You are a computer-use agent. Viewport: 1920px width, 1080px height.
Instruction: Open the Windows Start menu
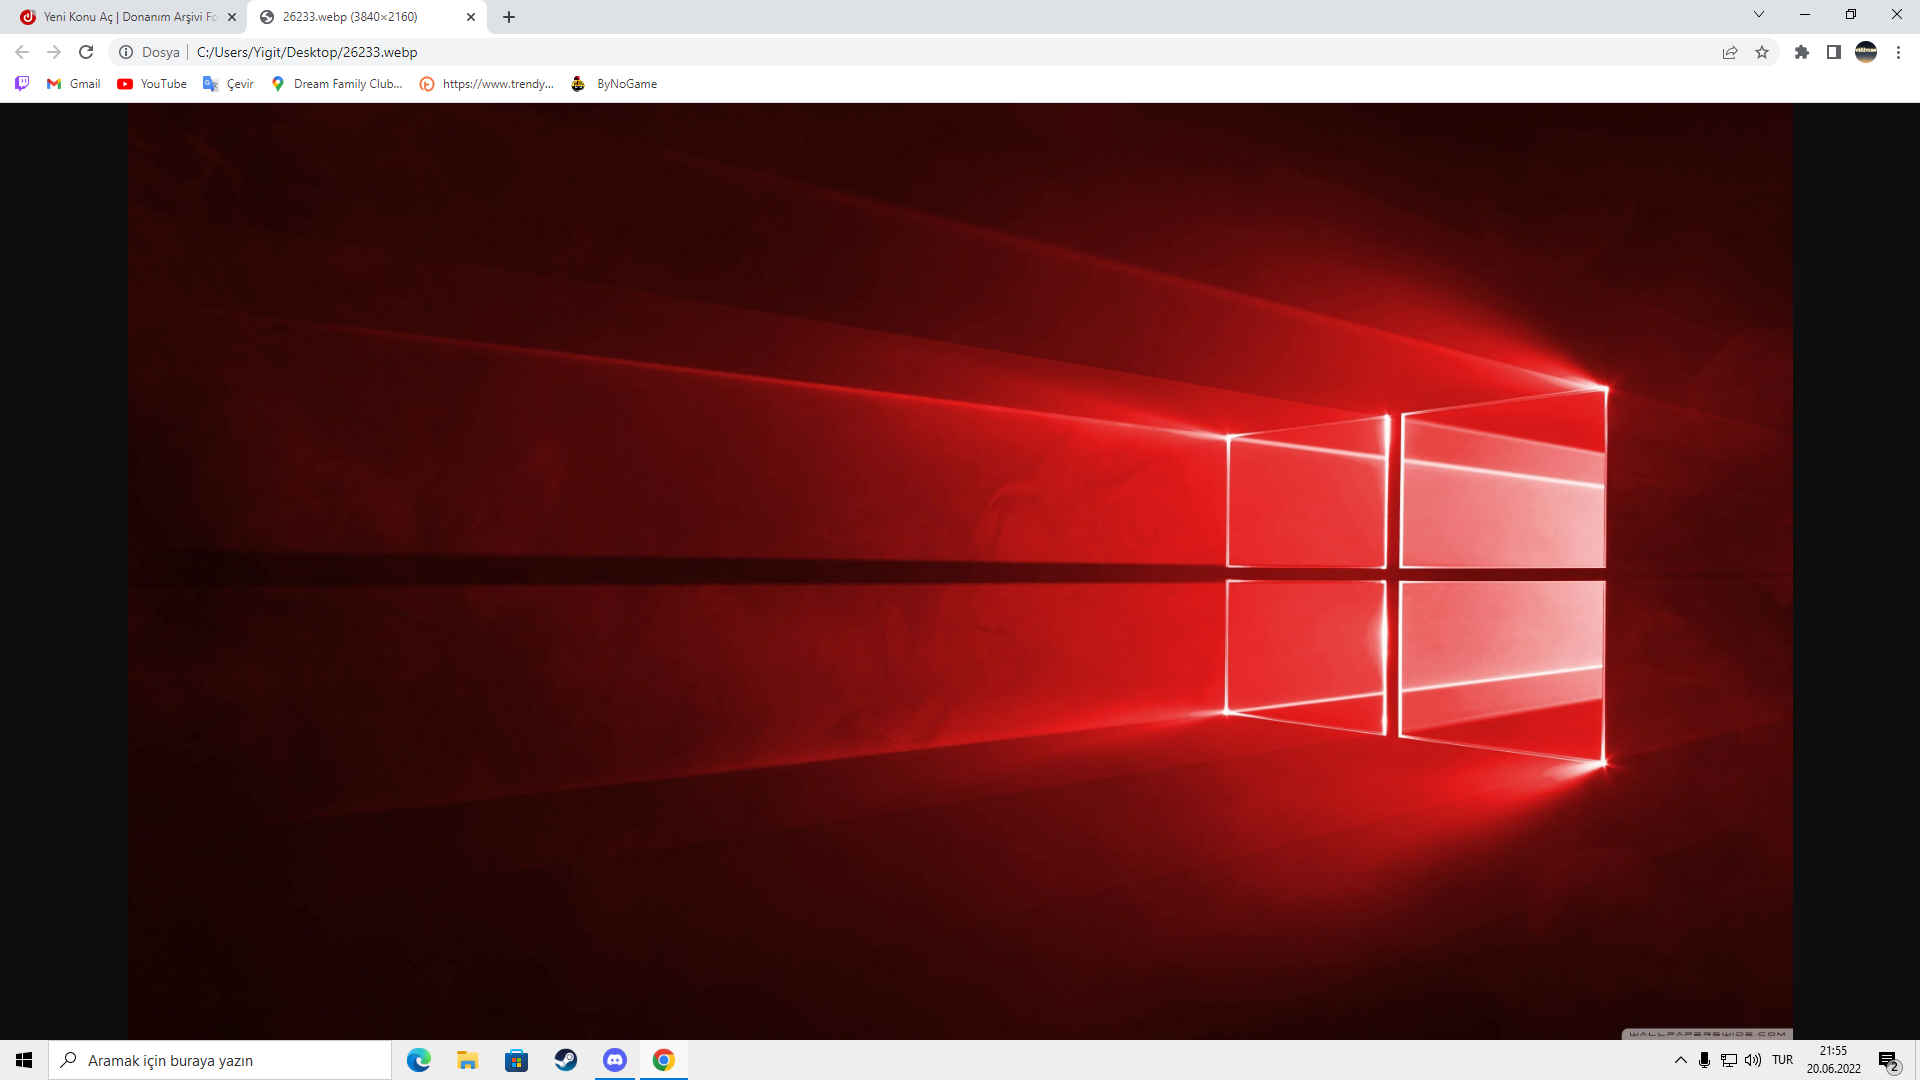point(24,1060)
